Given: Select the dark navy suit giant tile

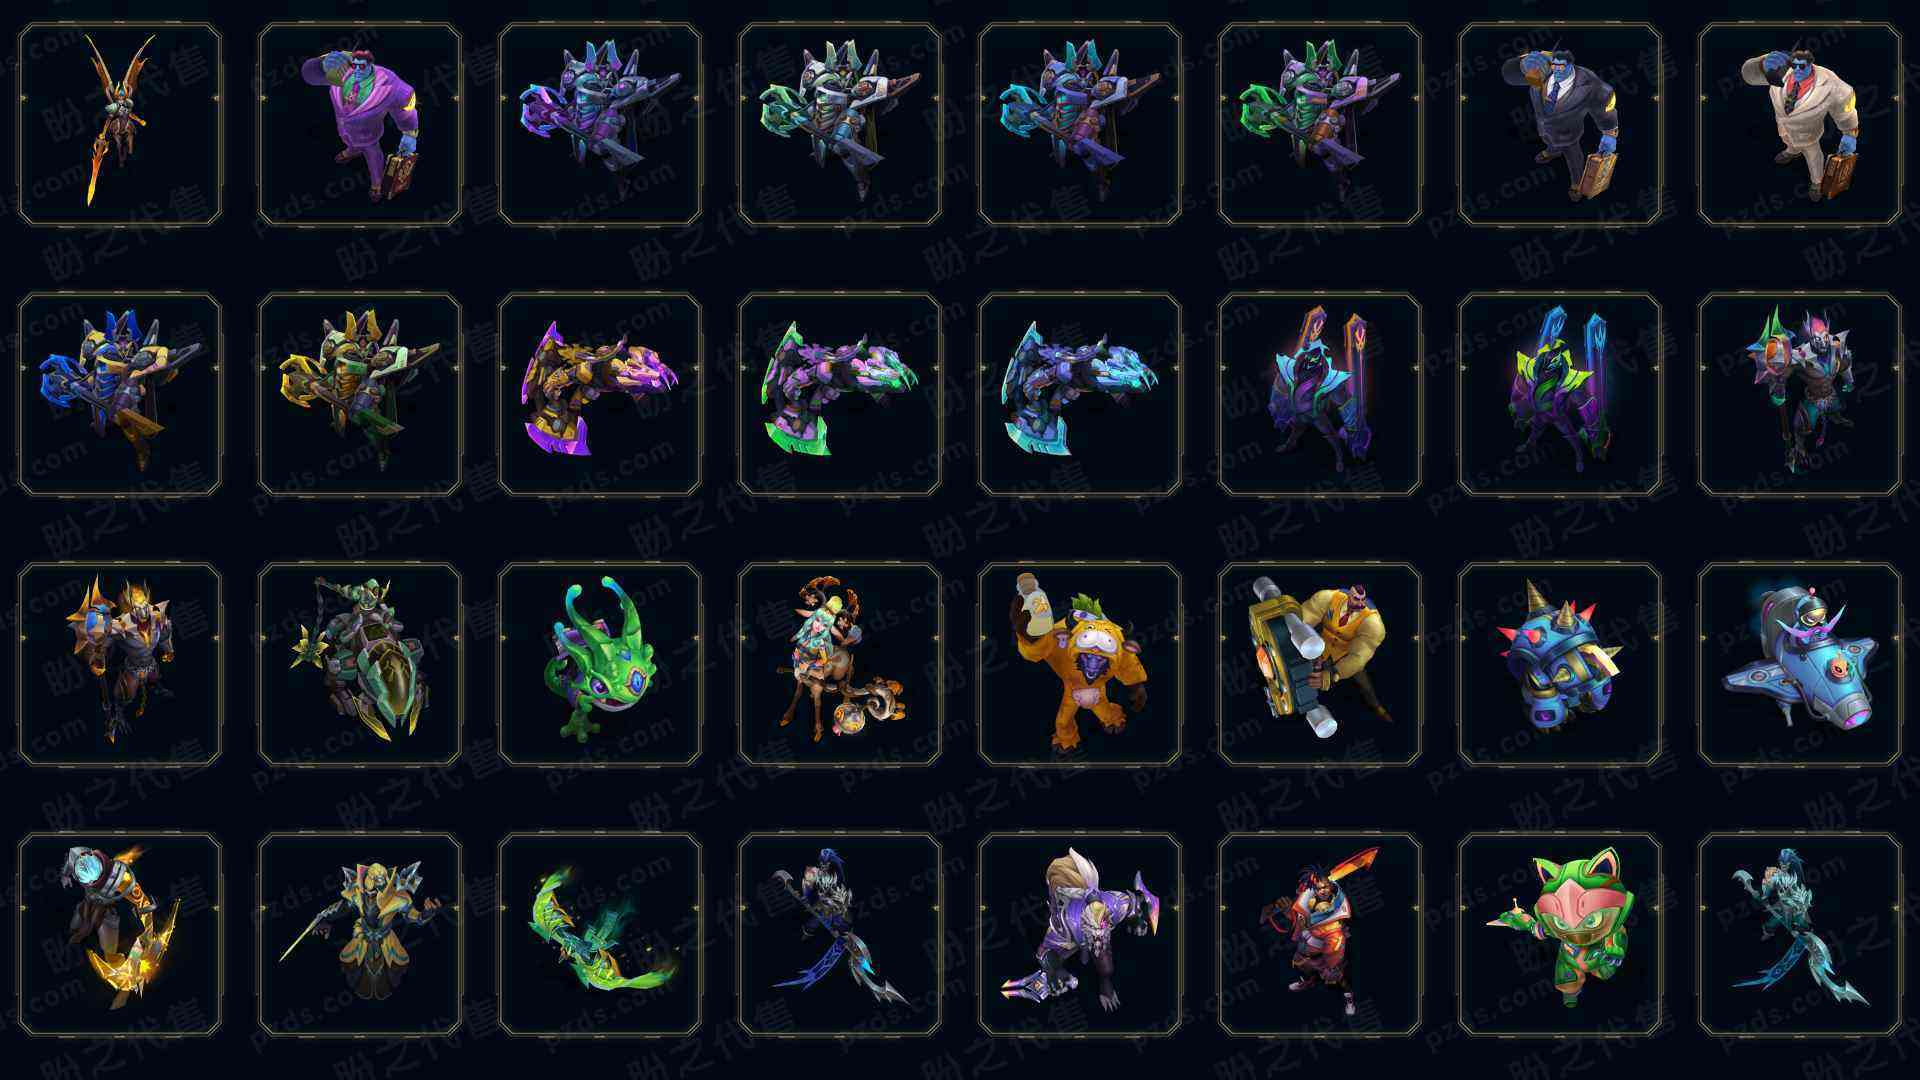Looking at the screenshot, I should (1560, 124).
